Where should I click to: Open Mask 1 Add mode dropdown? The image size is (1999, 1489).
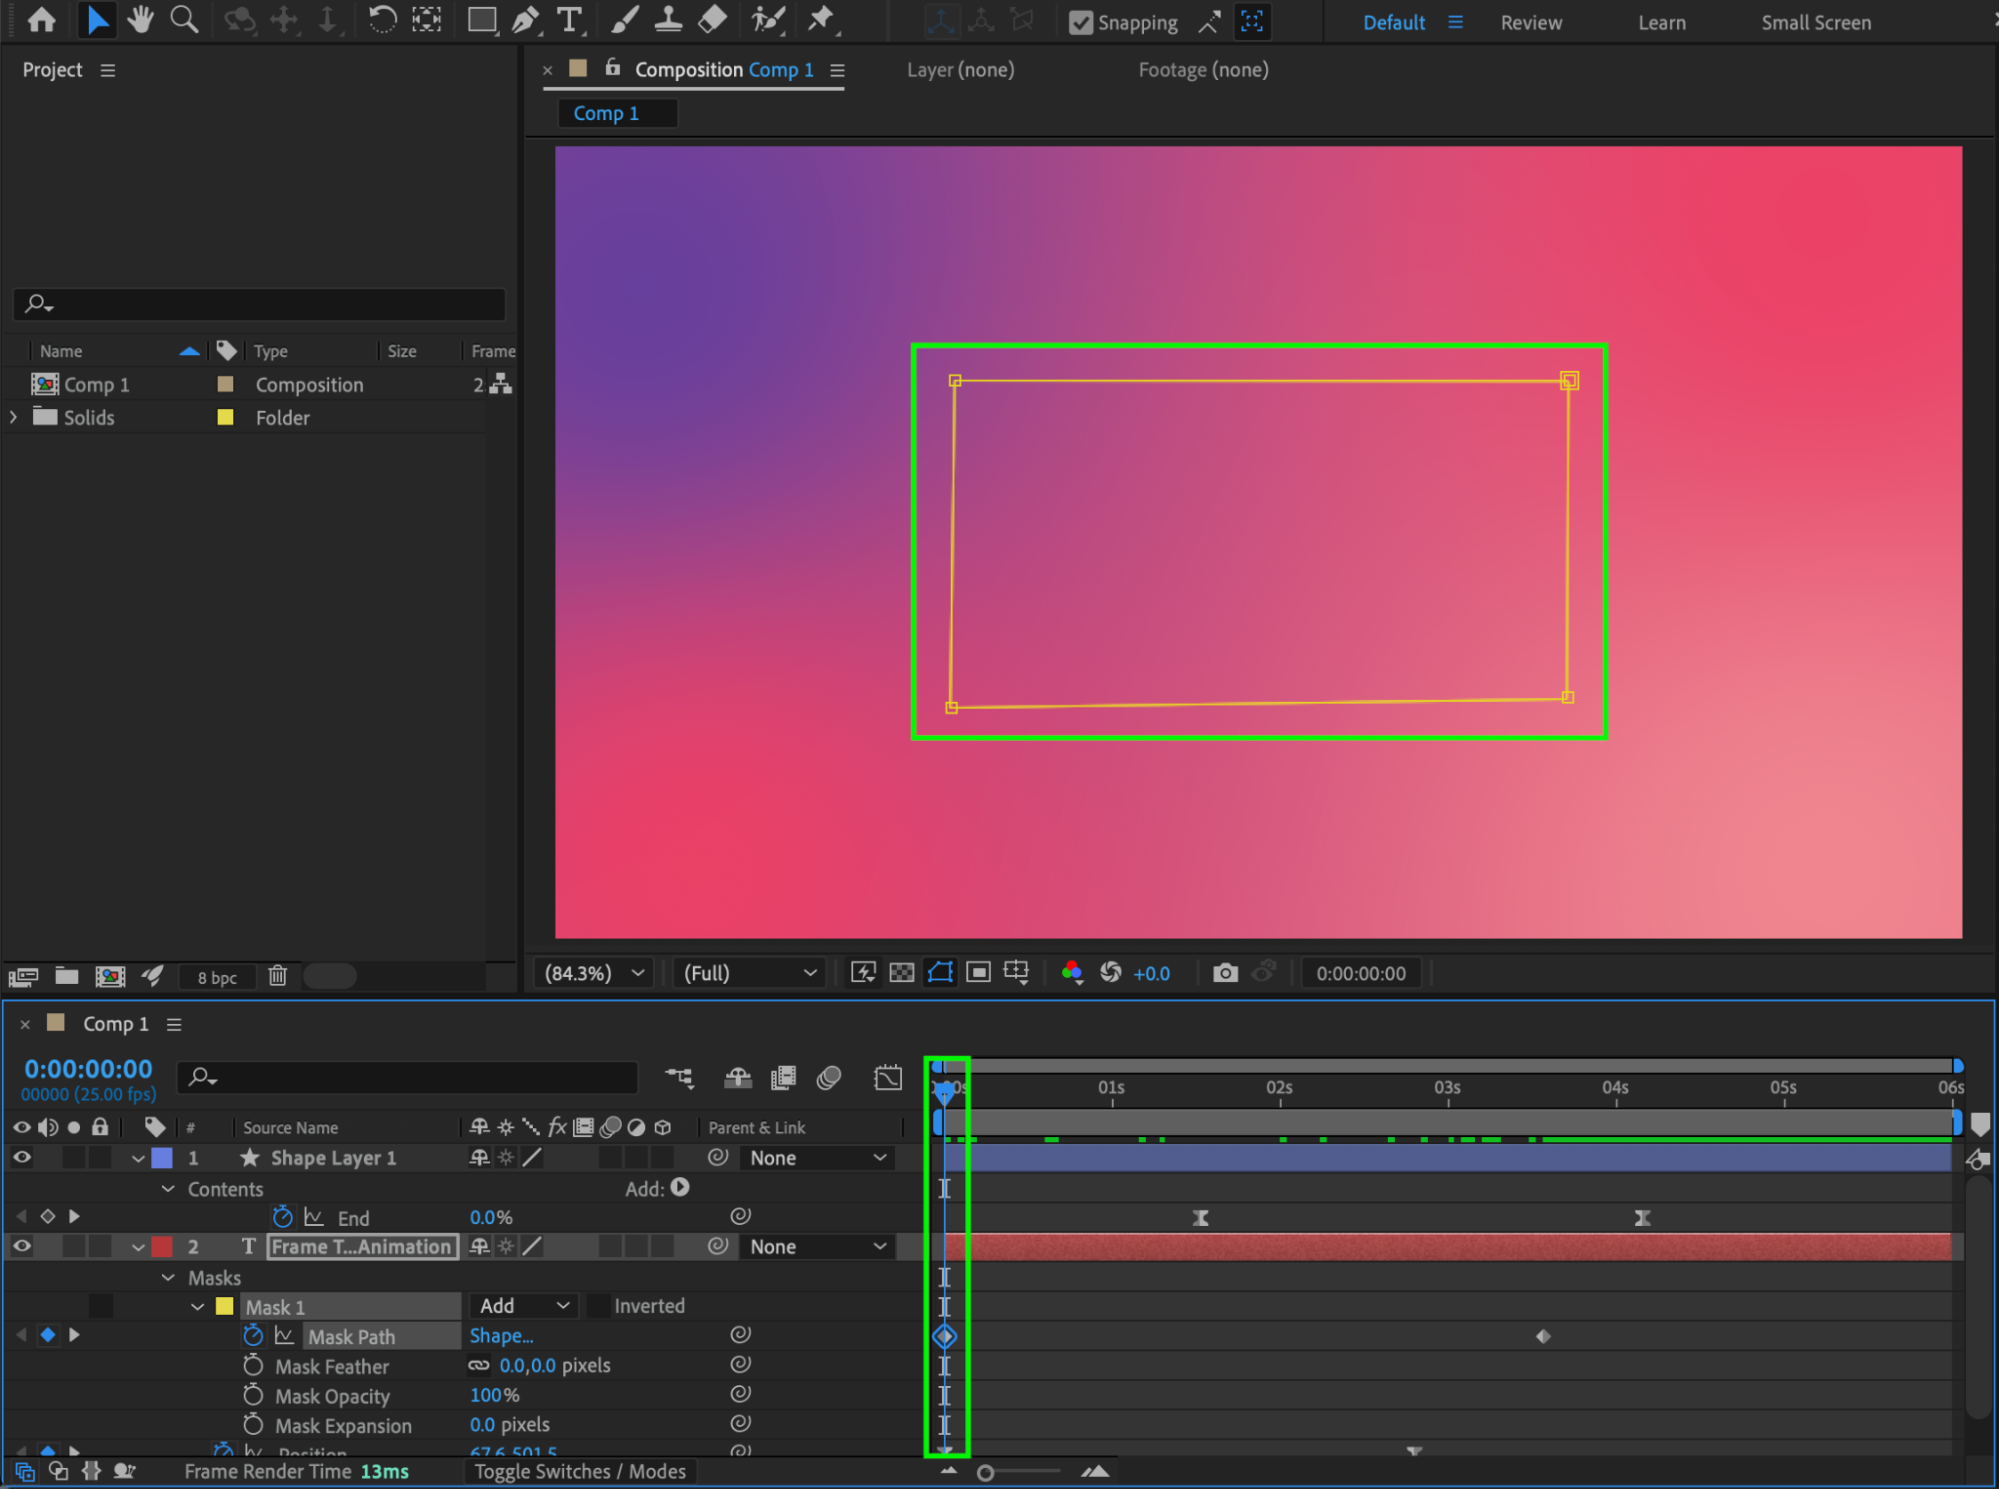523,1306
